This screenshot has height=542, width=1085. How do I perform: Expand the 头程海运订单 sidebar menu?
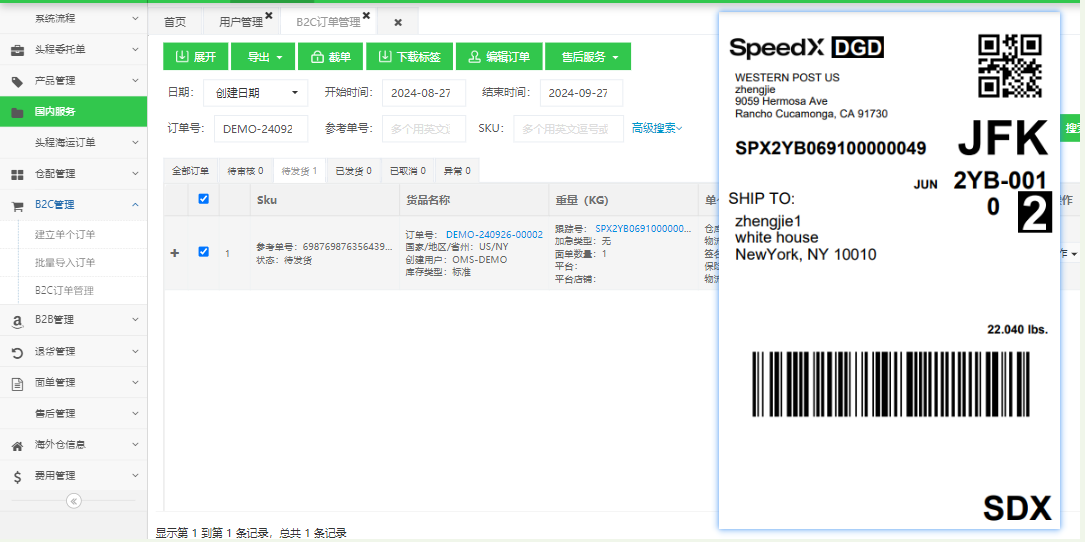136,143
